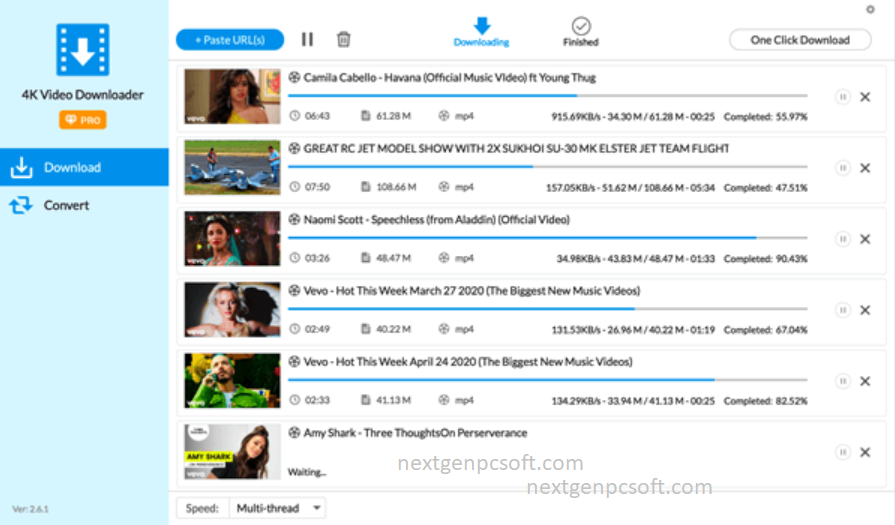Click Vevo Hot This Week April 24 title
Viewport: 895px width, 525px height.
[x=468, y=362]
